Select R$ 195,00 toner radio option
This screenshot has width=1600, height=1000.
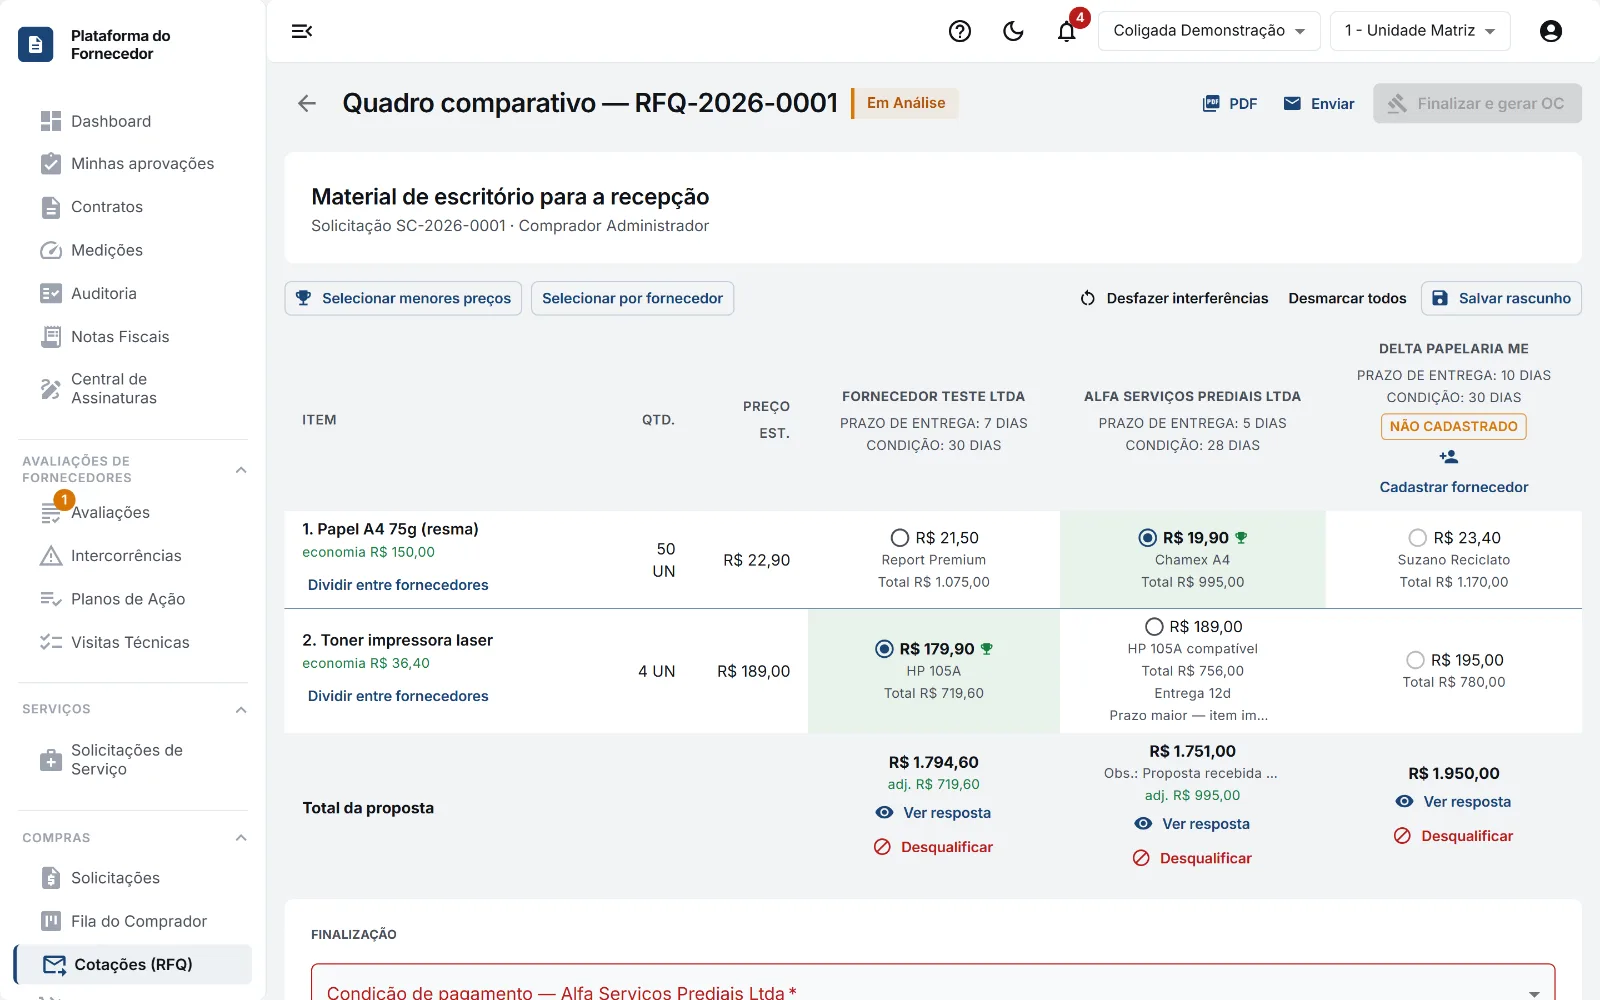click(1415, 660)
